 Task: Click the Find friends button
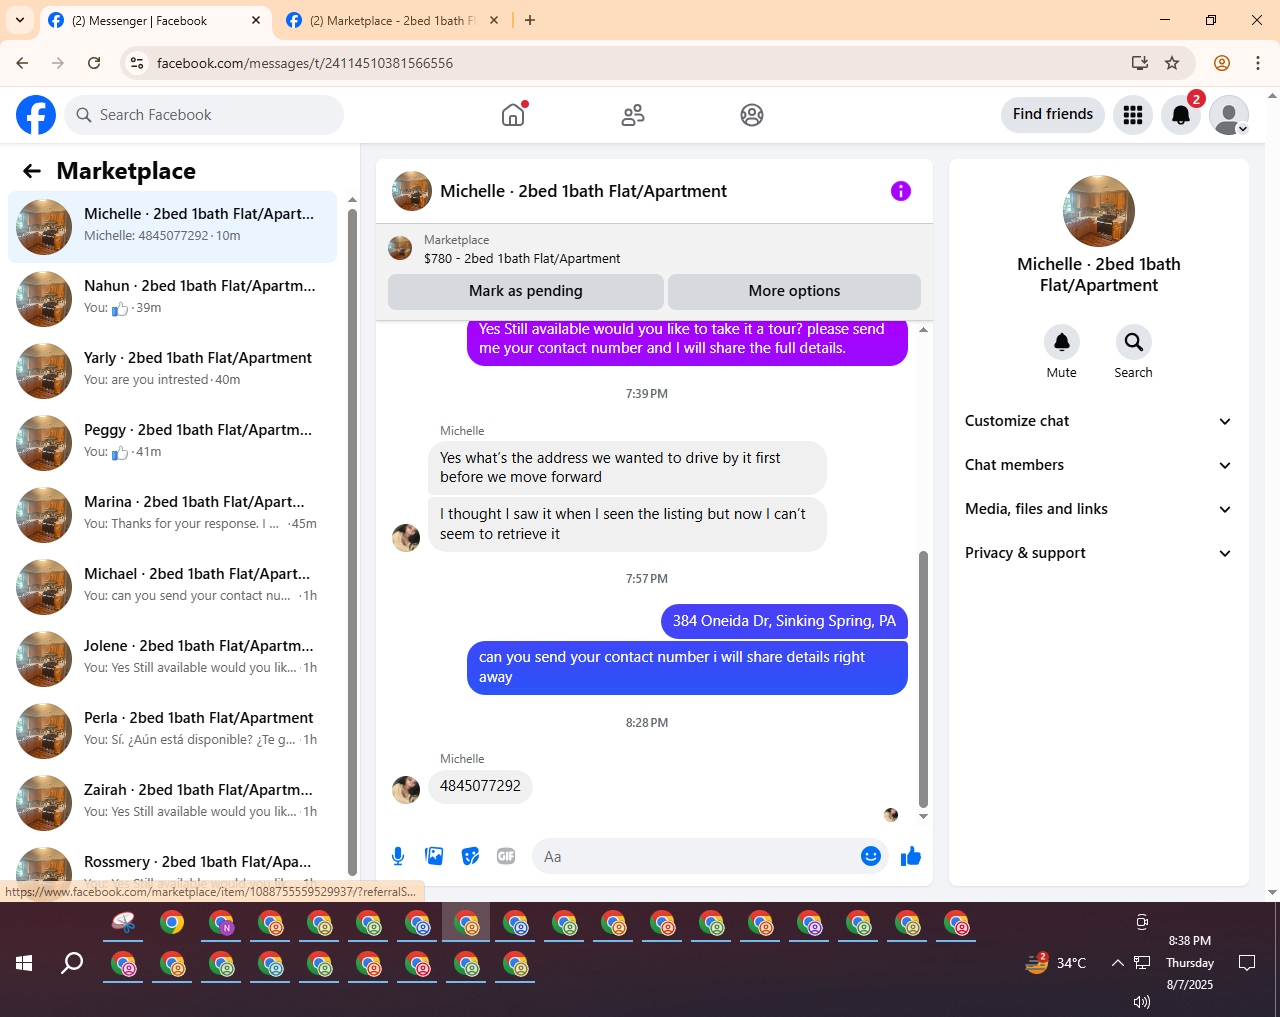coord(1053,115)
